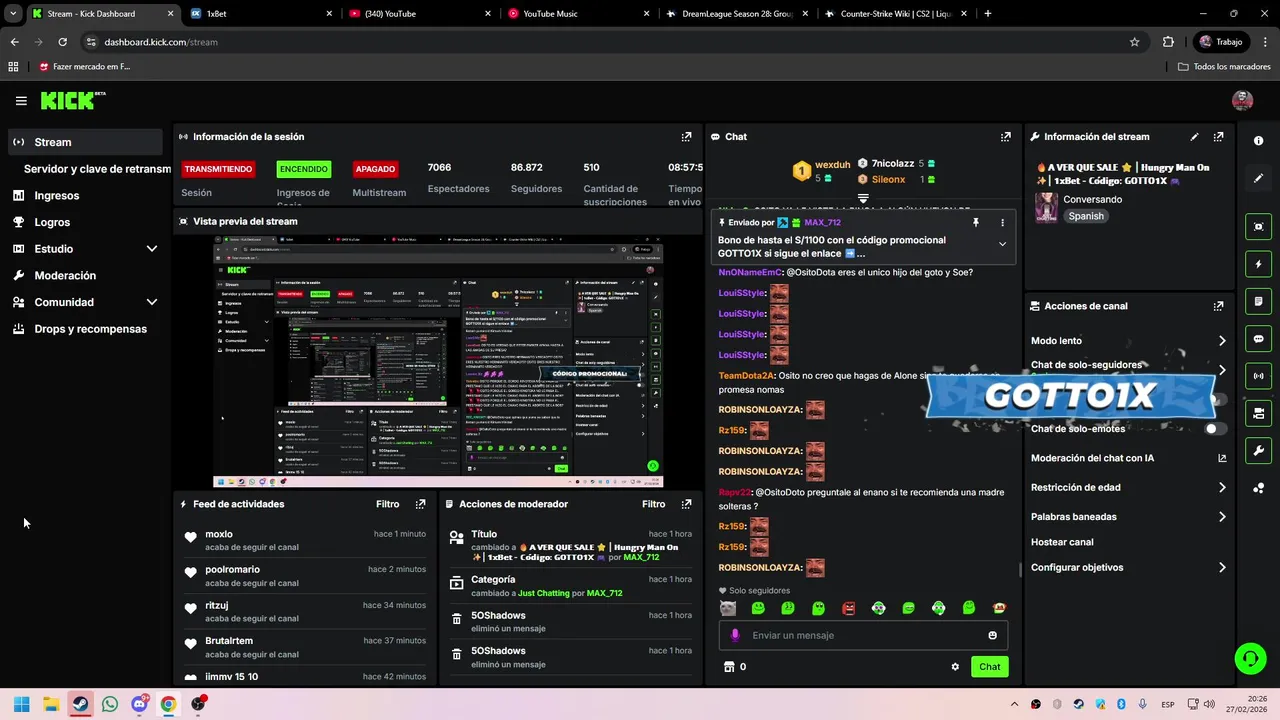Image resolution: width=1280 pixels, height=720 pixels.
Task: Click the KICK logo
Action: coord(73,100)
